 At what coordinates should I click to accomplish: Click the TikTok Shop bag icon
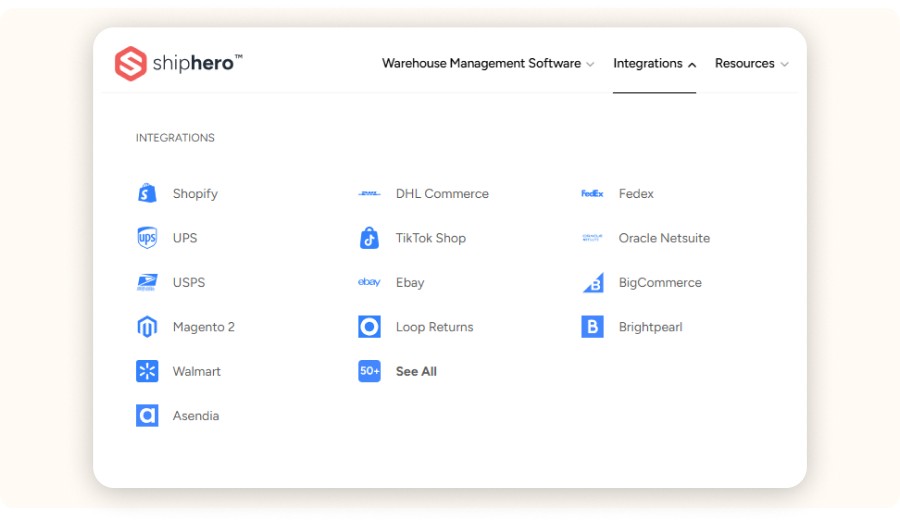(x=369, y=238)
